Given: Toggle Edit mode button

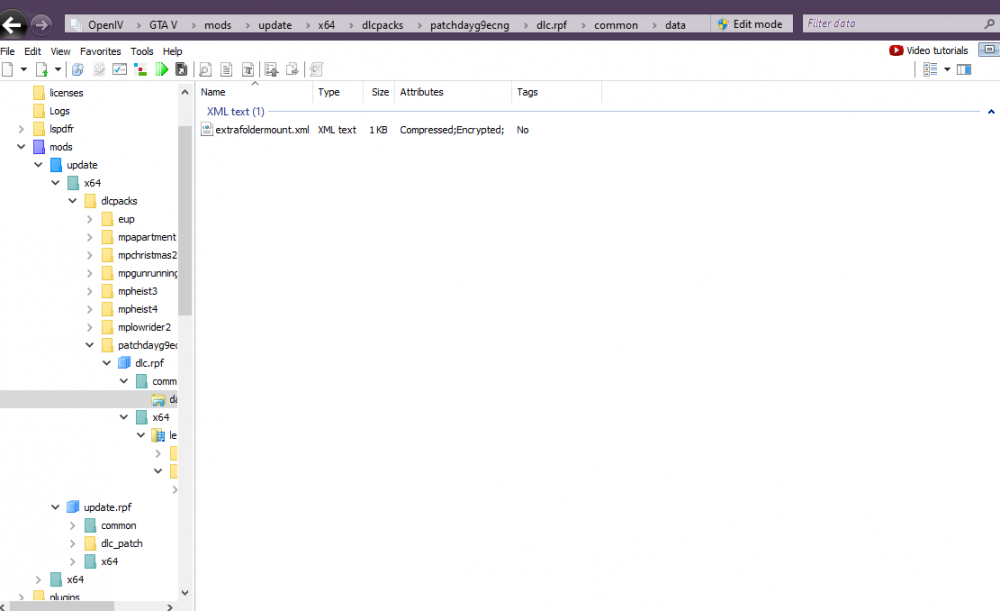Looking at the screenshot, I should click(x=751, y=24).
